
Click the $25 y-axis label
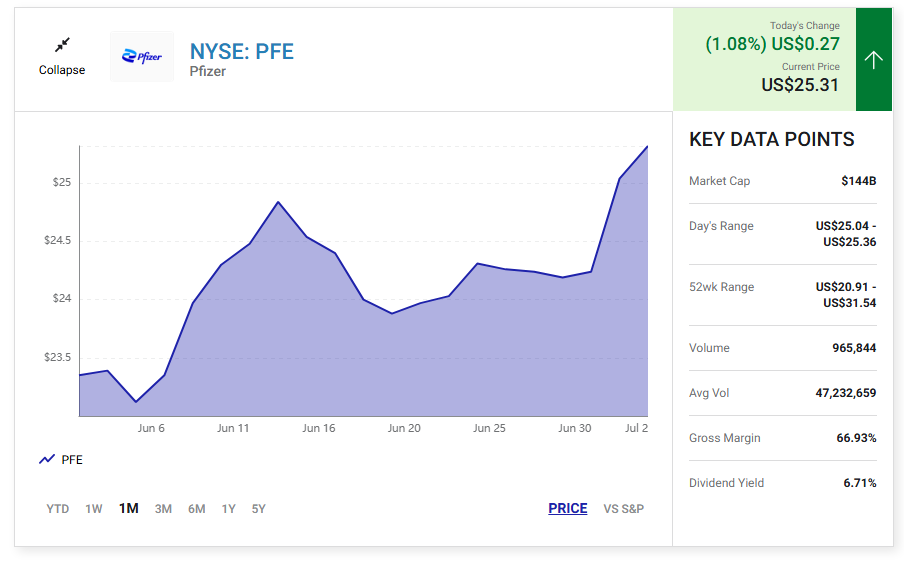tap(62, 182)
